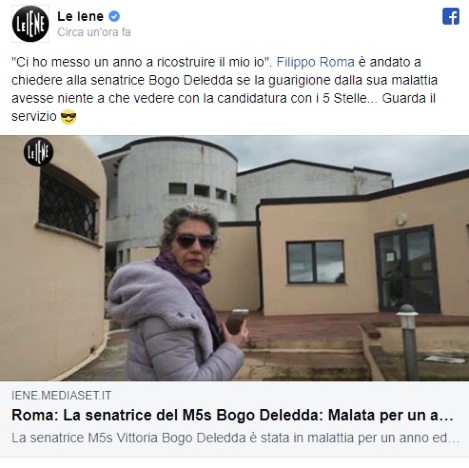Screen dimensions: 469x468
Task: Click the link card footer area
Action: click(234, 418)
